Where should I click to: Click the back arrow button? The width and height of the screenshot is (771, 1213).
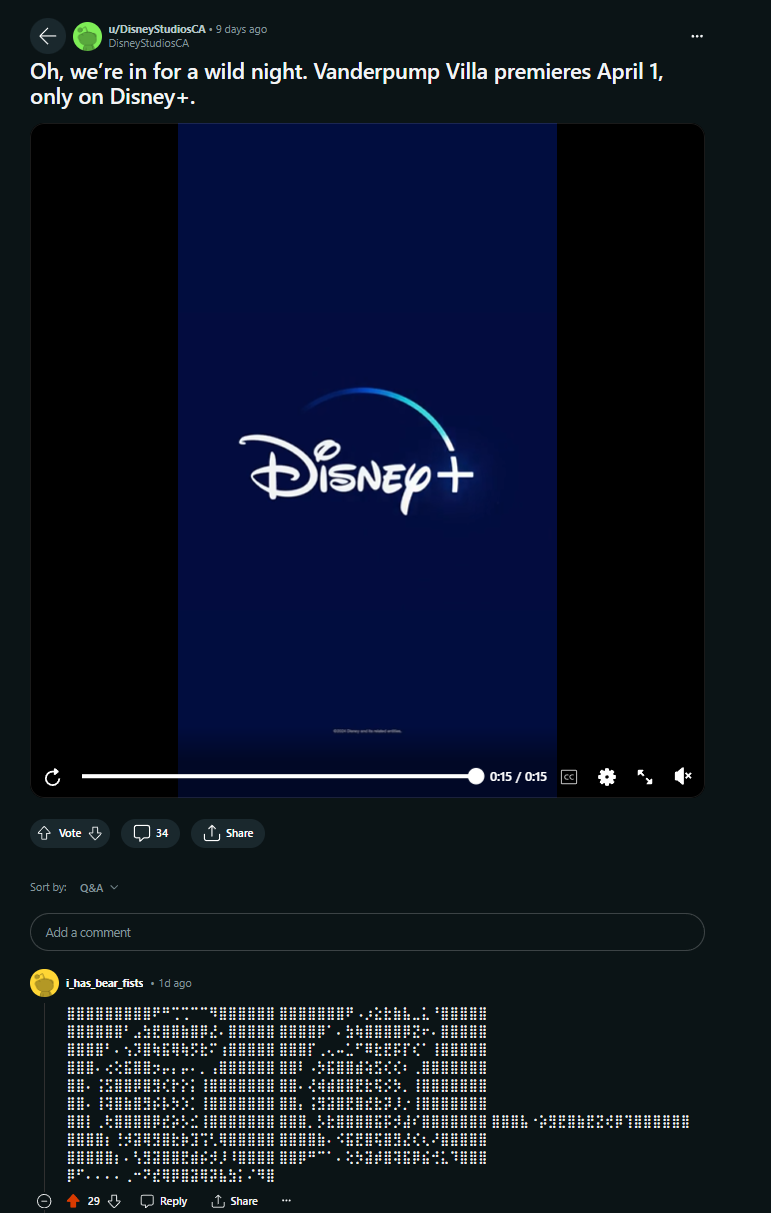click(x=47, y=37)
